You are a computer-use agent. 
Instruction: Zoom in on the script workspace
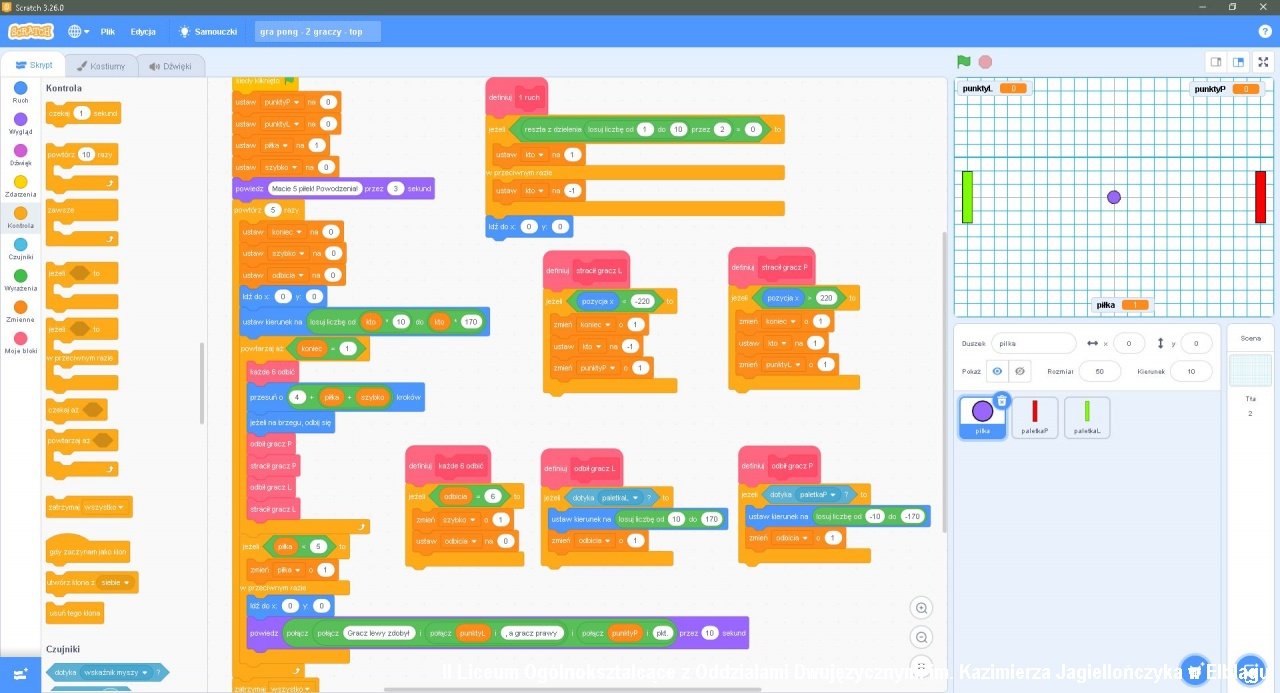tap(922, 608)
